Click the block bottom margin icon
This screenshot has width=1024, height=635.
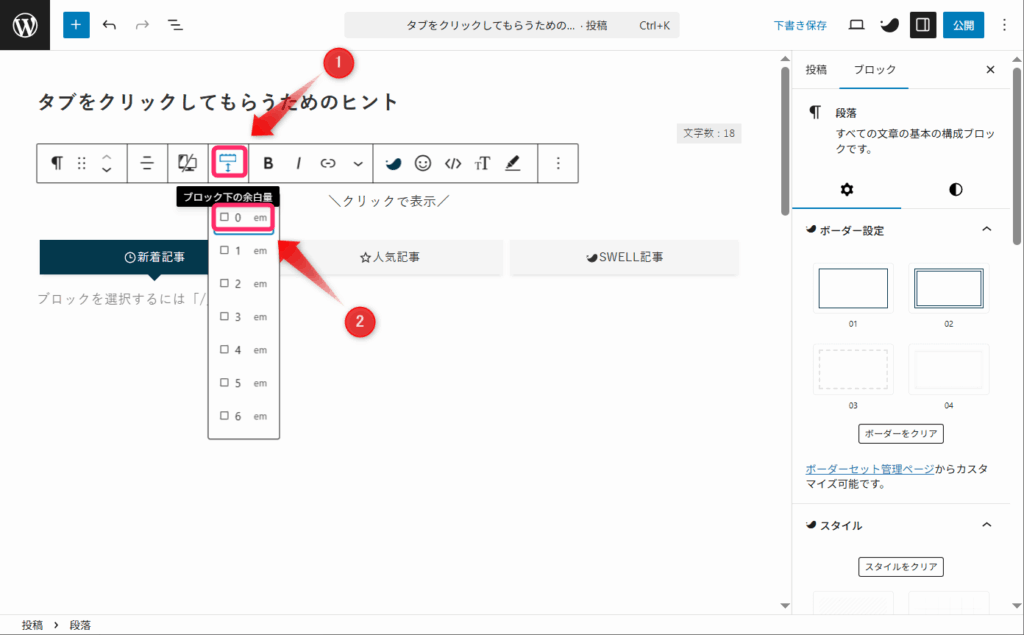click(228, 162)
